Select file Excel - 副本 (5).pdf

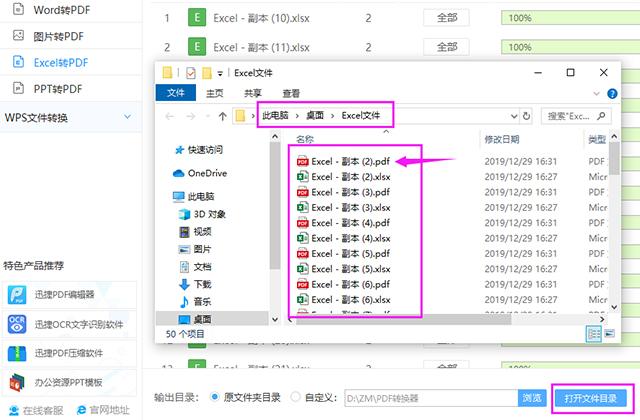tap(343, 254)
